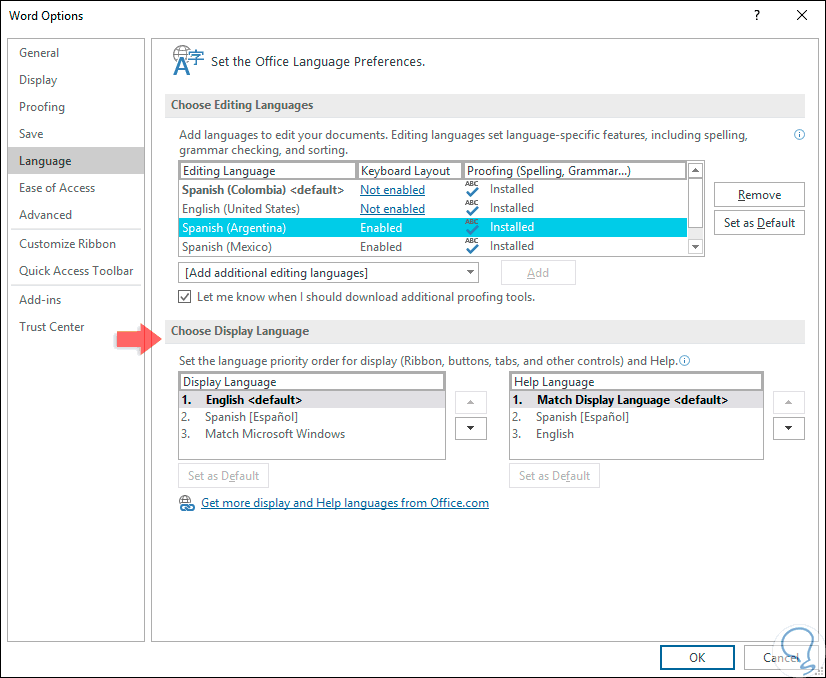
Task: Click proofing check icon for Spanish (Mexico)
Action: pos(472,246)
